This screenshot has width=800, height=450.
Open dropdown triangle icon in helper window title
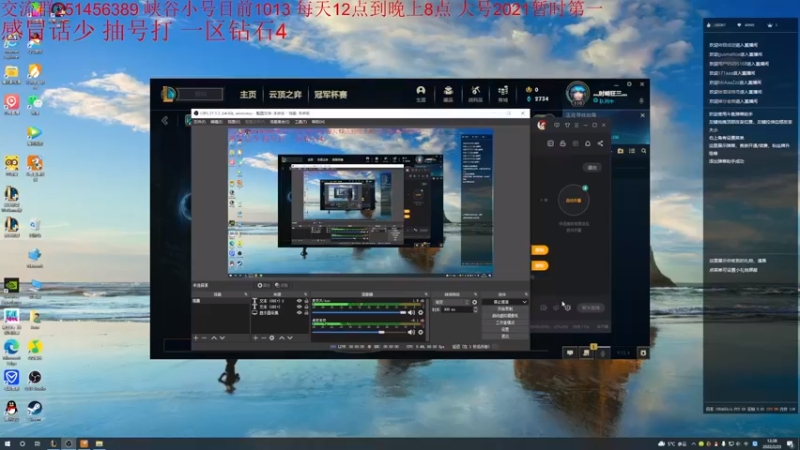tap(567, 125)
